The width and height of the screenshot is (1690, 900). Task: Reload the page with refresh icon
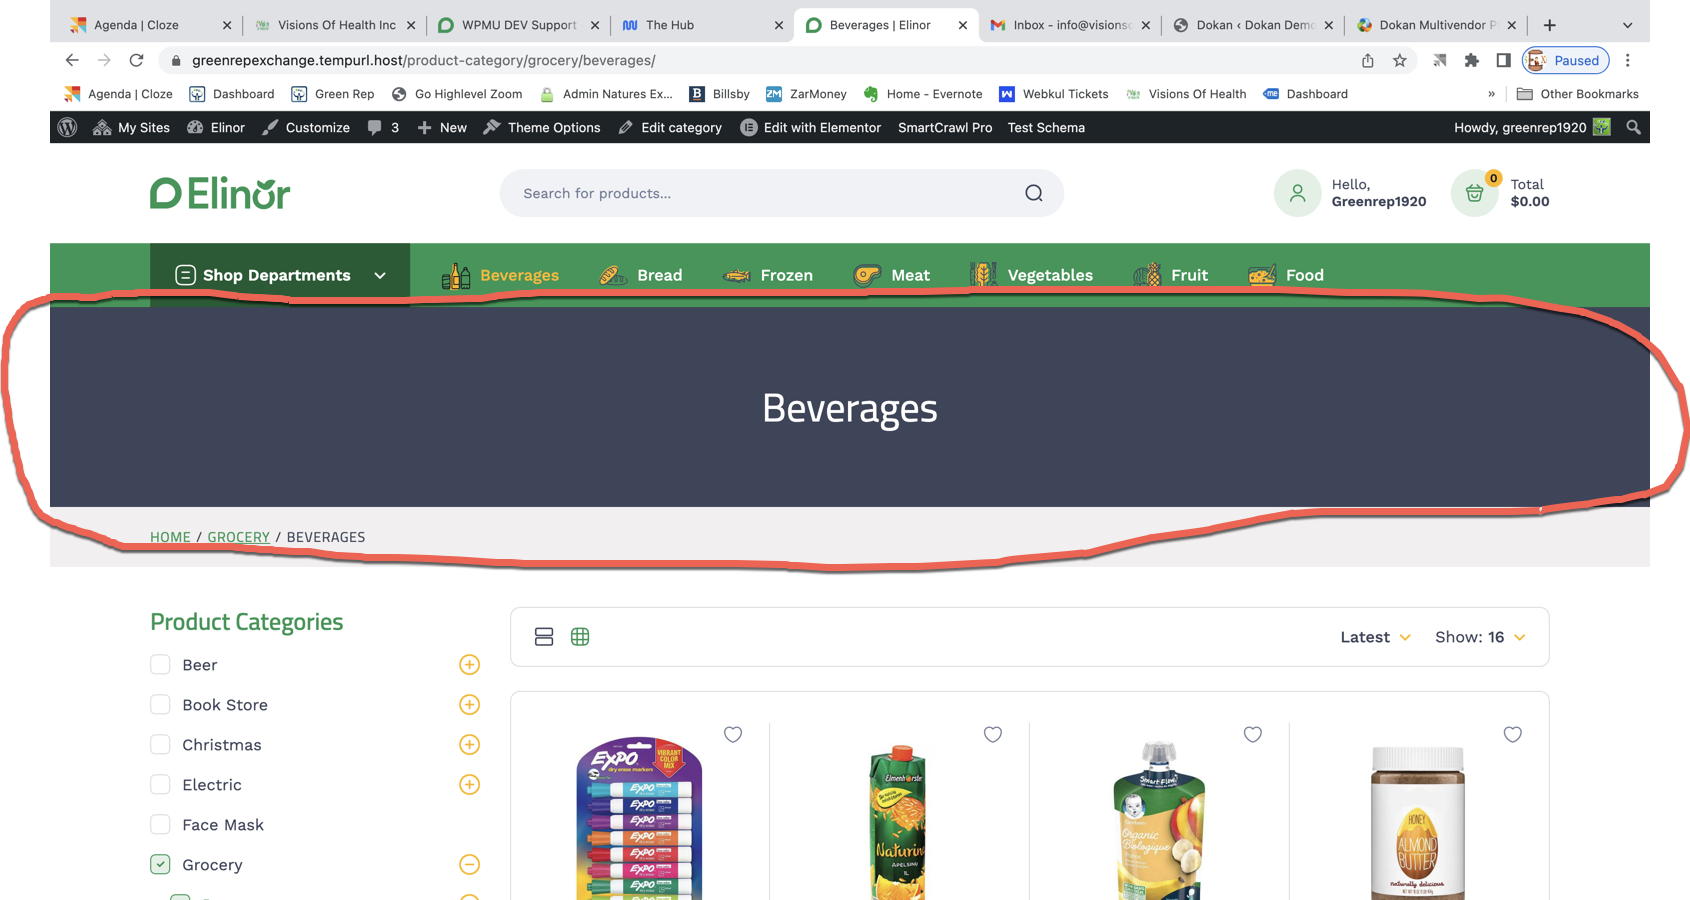coord(137,60)
